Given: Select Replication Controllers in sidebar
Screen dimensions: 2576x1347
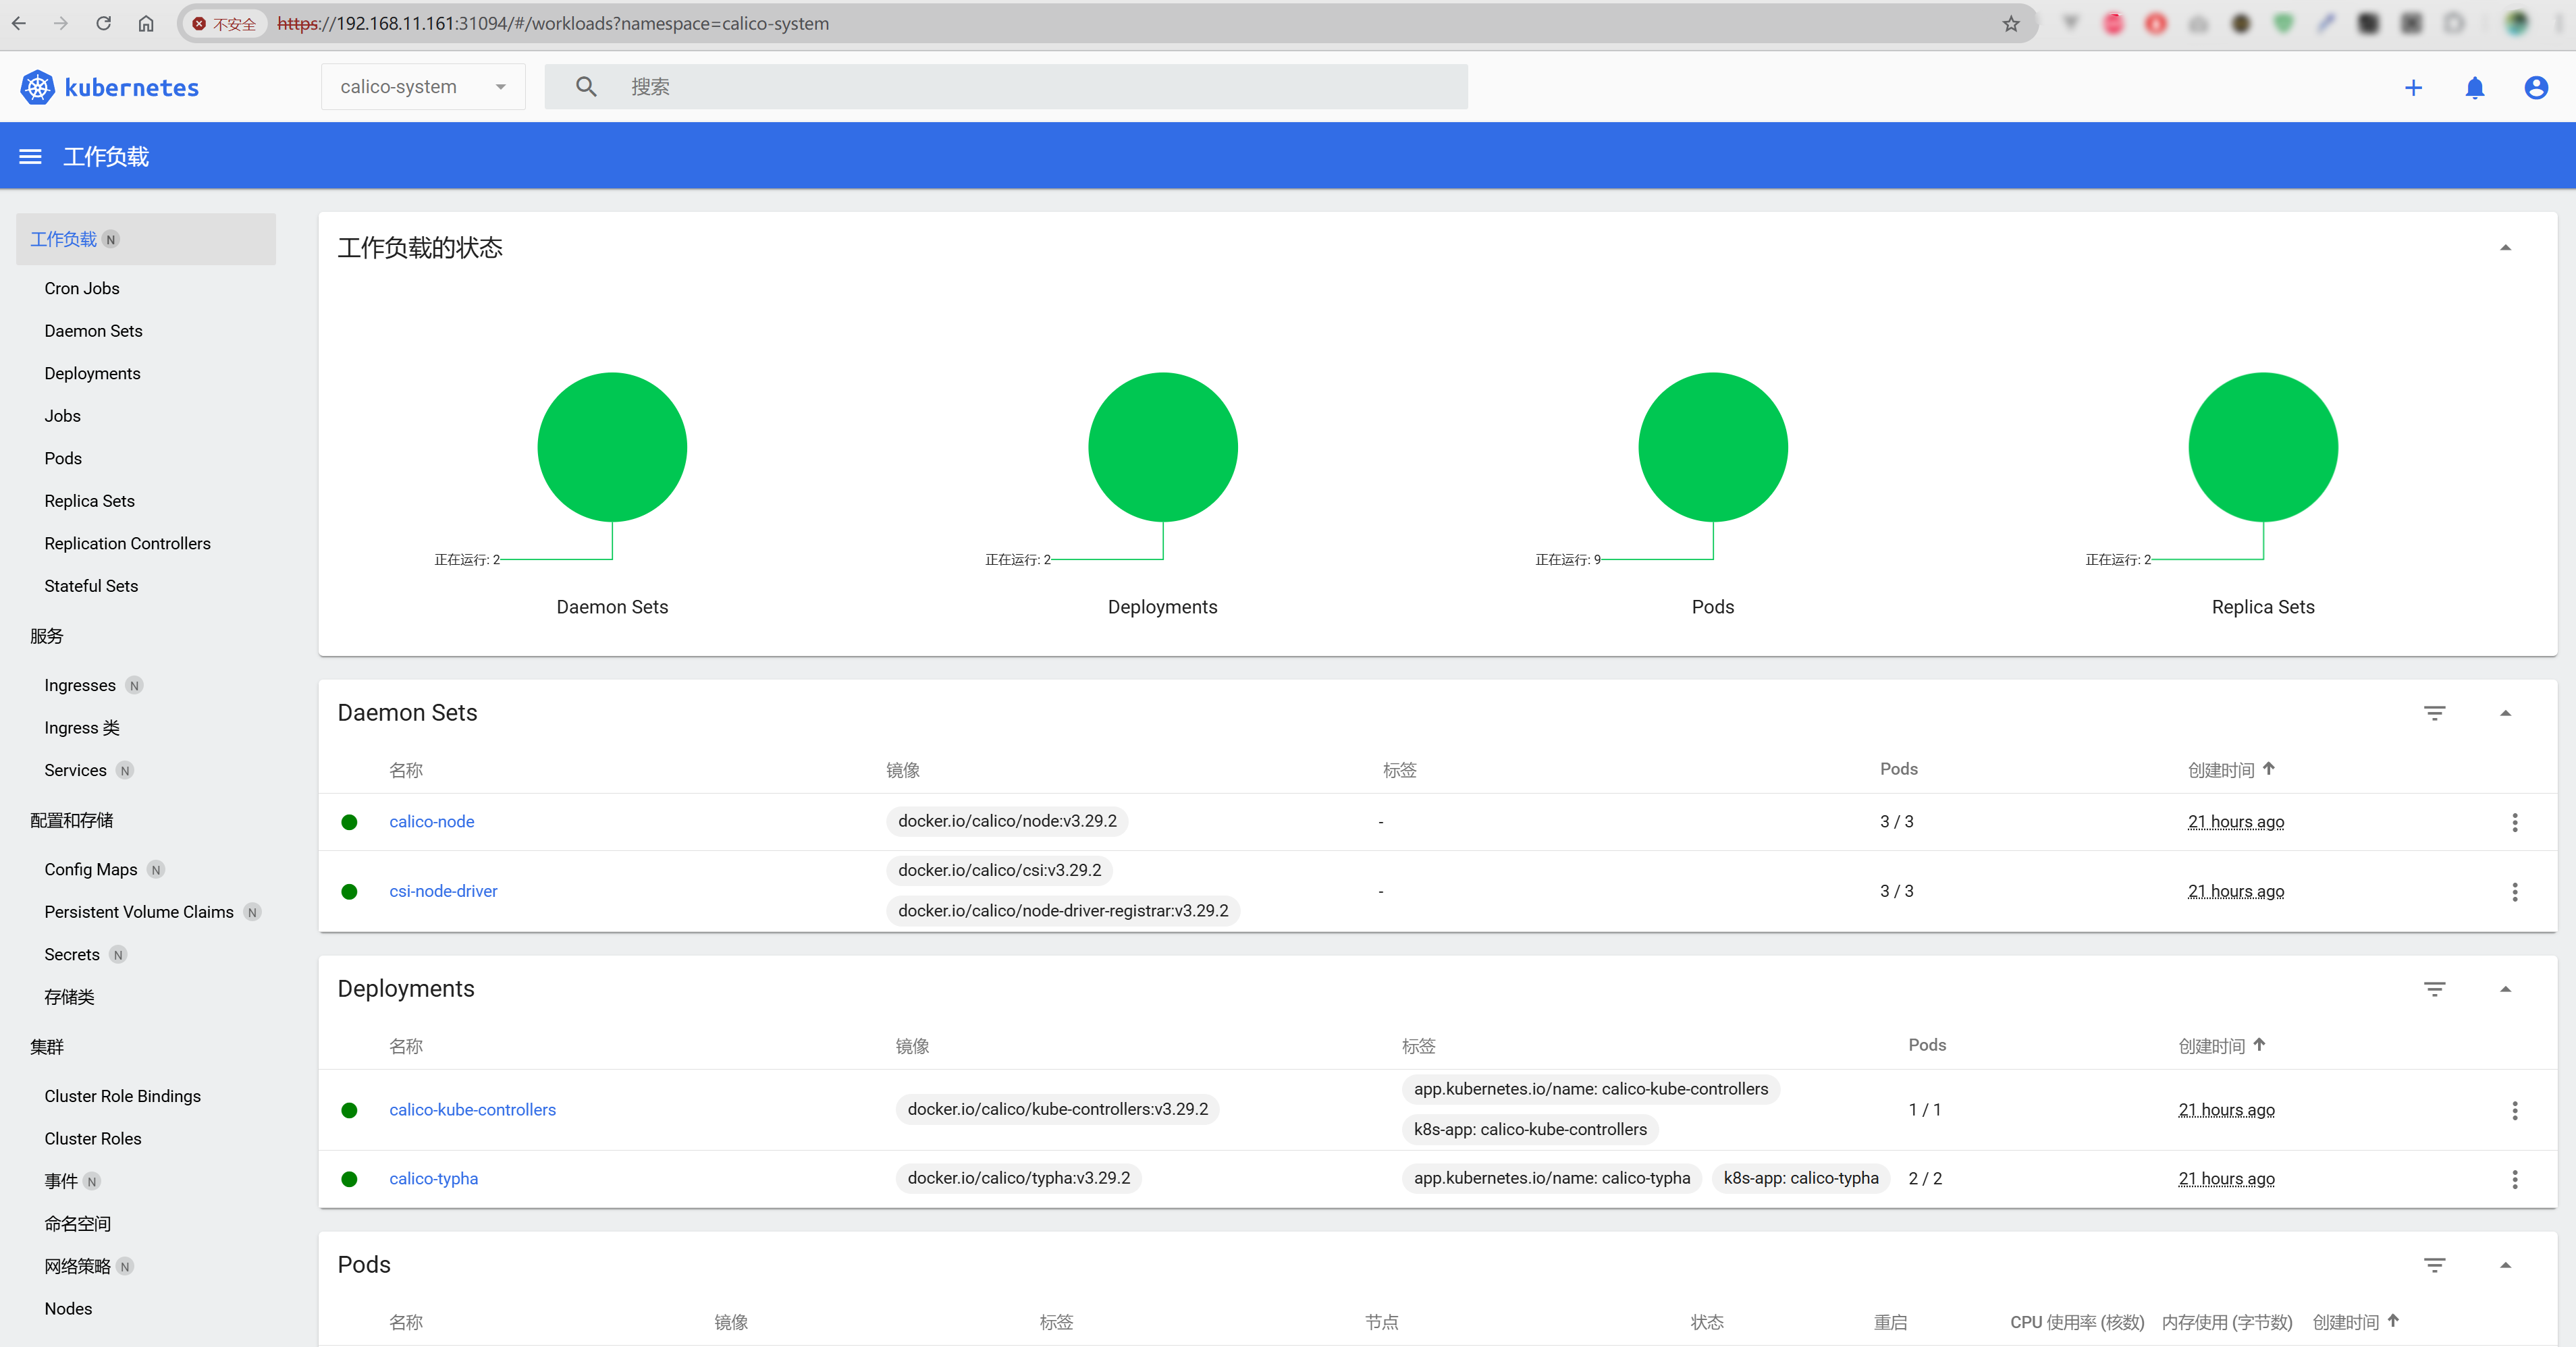Looking at the screenshot, I should pos(127,543).
